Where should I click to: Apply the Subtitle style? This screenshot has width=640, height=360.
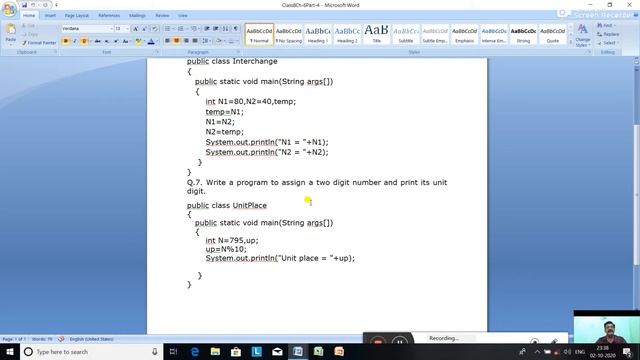(x=406, y=34)
